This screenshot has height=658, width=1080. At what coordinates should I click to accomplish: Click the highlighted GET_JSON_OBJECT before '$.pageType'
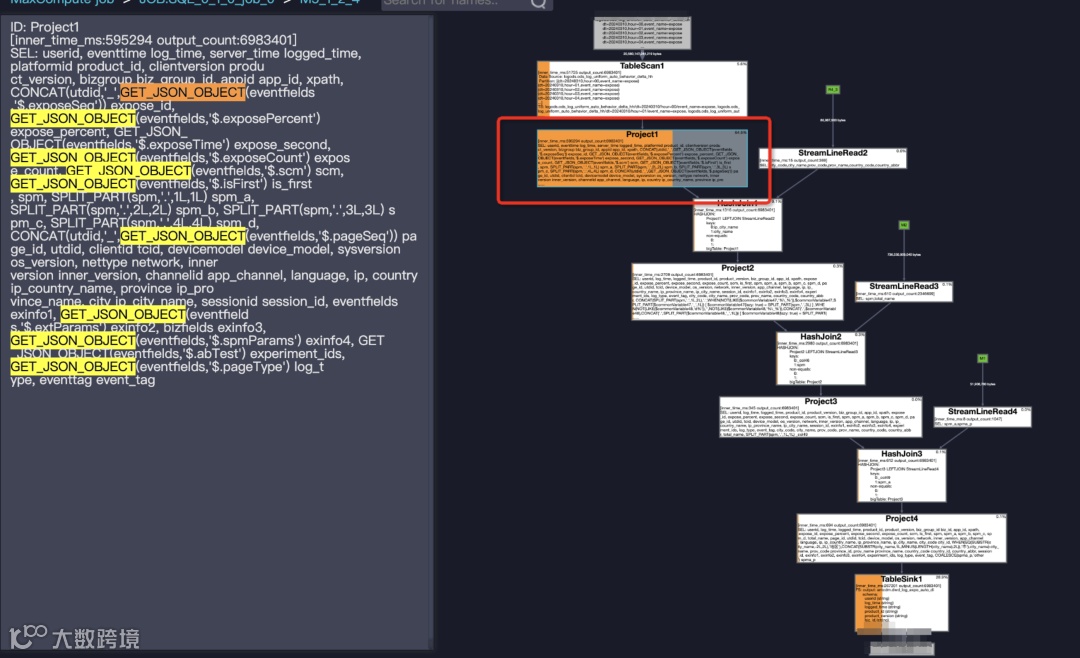pyautogui.click(x=73, y=367)
